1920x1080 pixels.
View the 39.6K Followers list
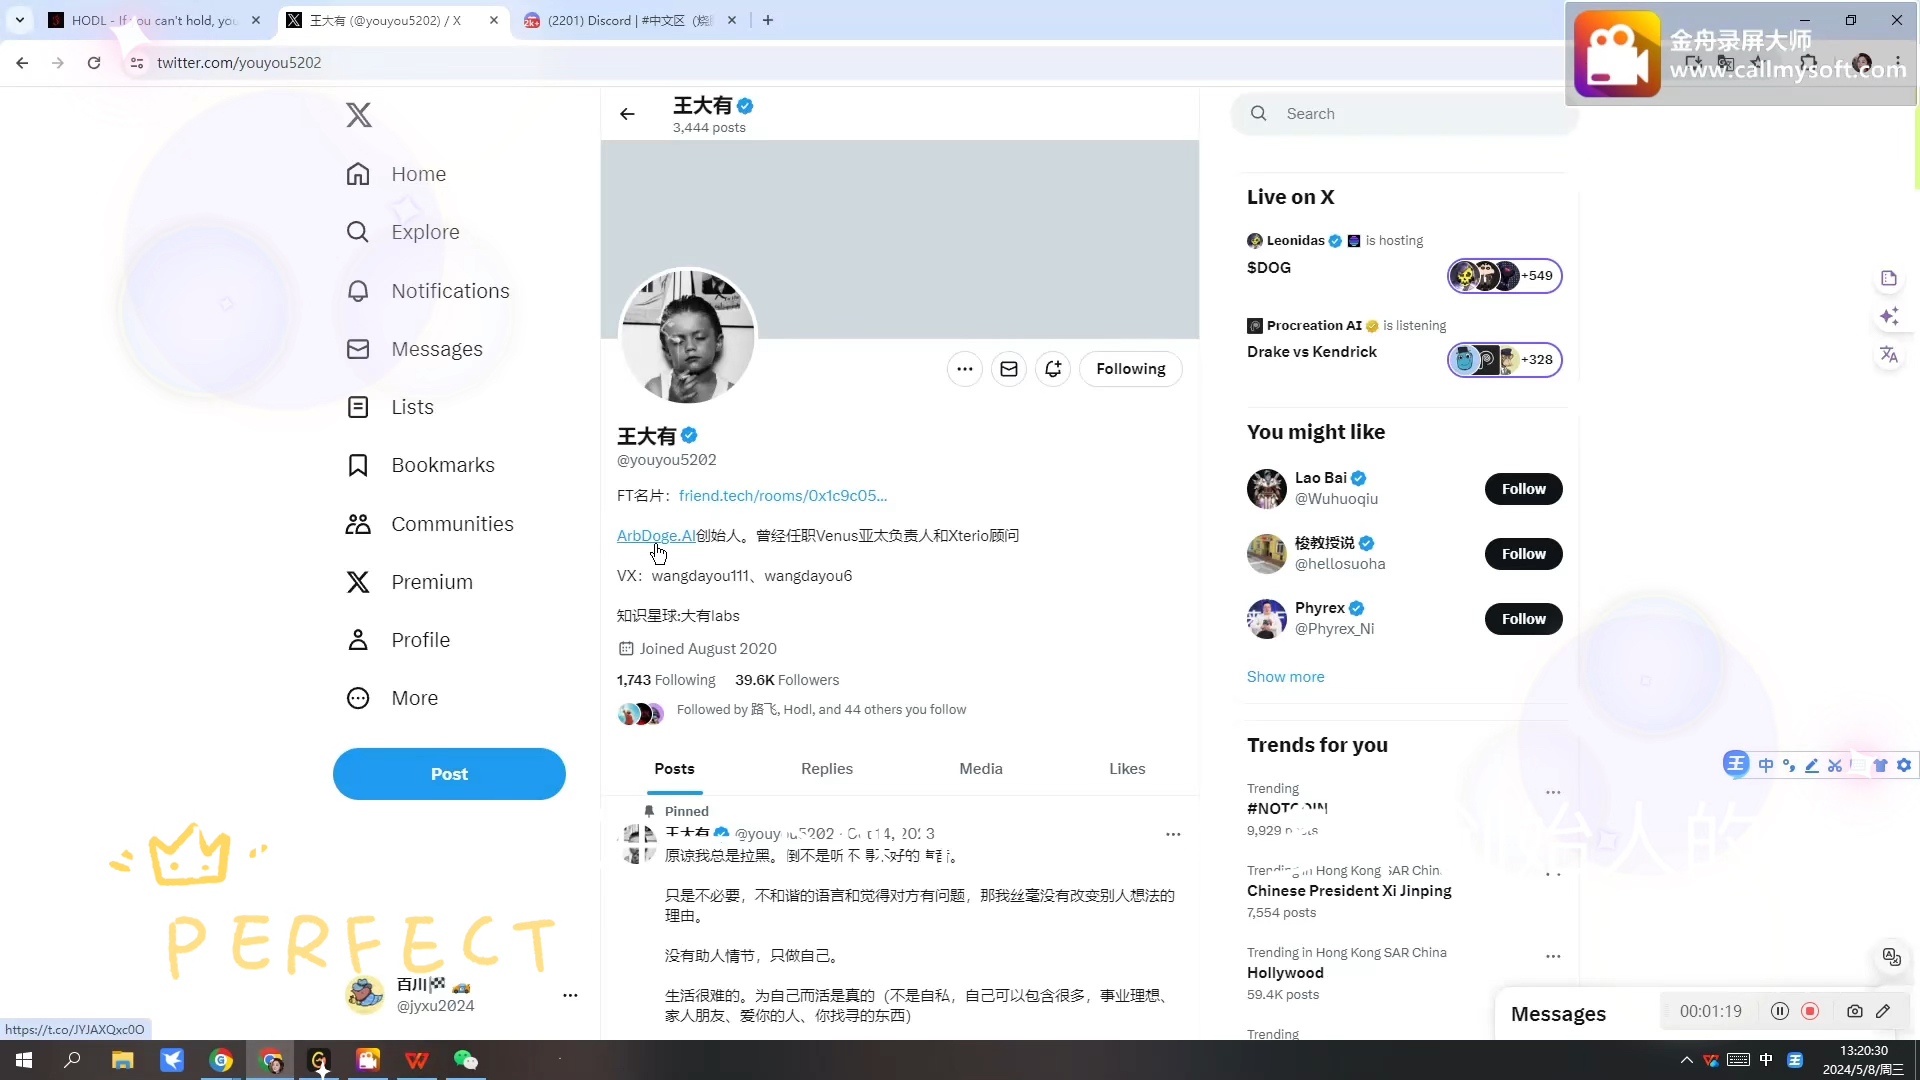coord(787,680)
